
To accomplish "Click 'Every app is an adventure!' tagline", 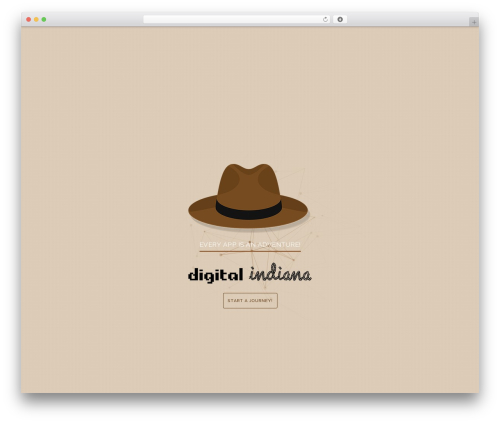I will [x=250, y=245].
